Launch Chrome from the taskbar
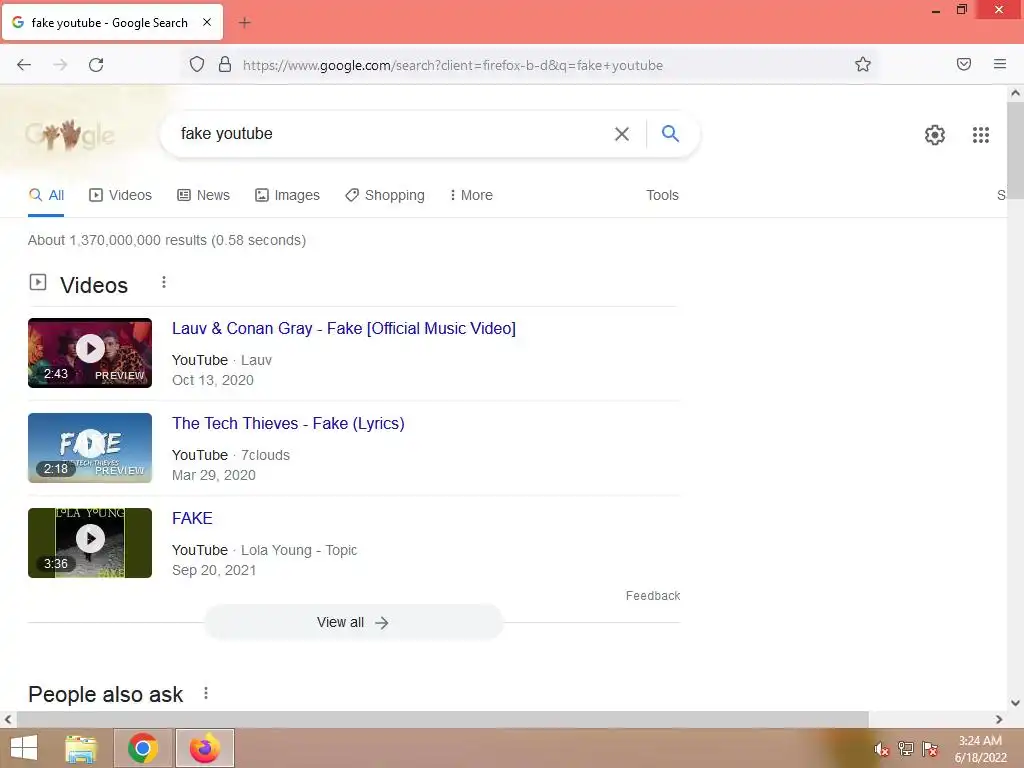1024x768 pixels. click(x=143, y=748)
